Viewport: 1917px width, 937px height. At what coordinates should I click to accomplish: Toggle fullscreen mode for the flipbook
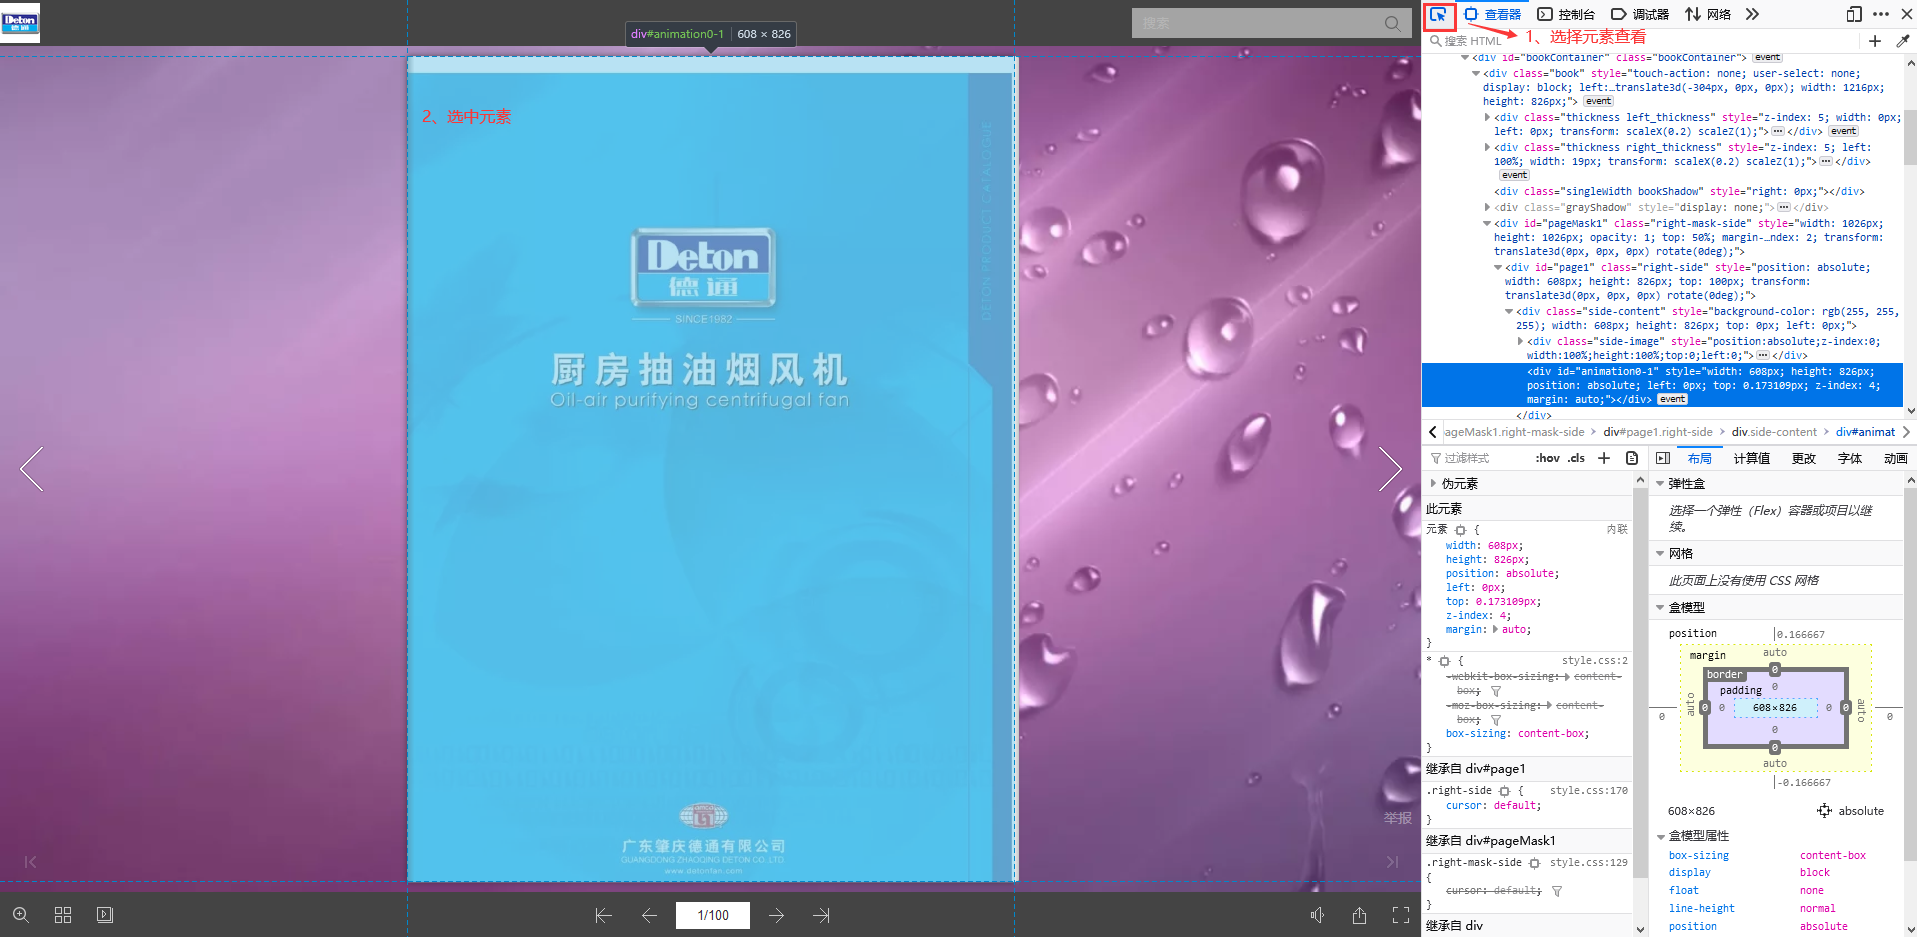pyautogui.click(x=1401, y=915)
